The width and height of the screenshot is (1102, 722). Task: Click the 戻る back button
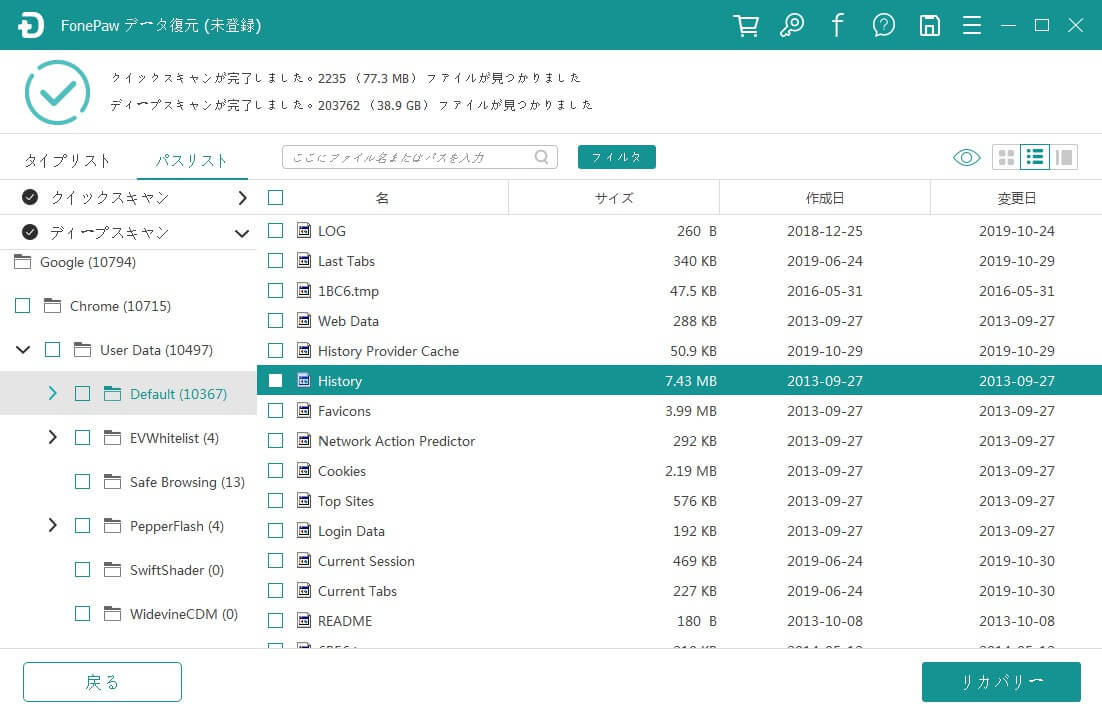pos(102,681)
